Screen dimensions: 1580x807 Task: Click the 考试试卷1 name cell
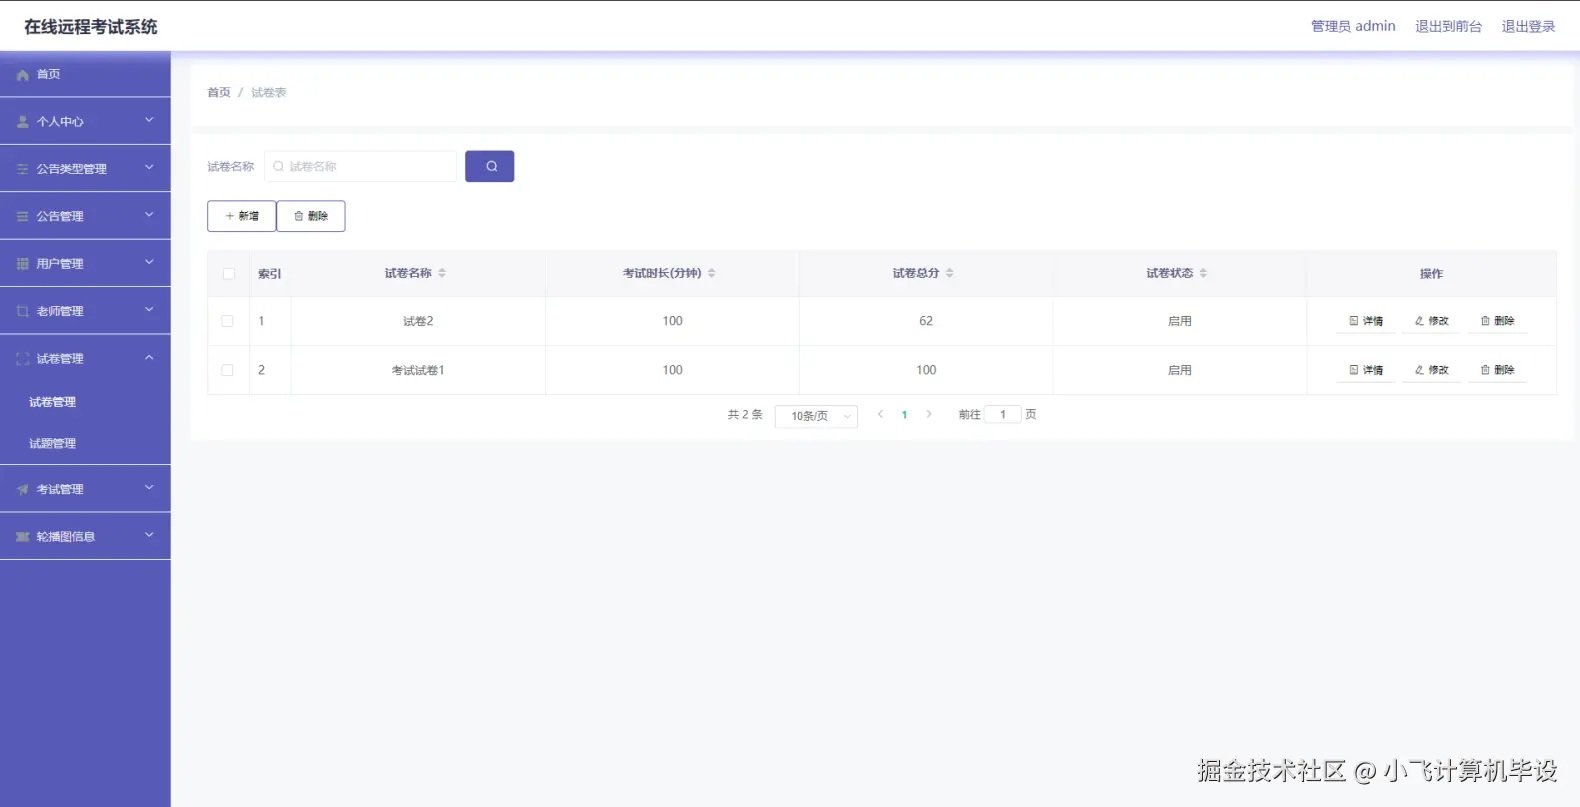[418, 370]
